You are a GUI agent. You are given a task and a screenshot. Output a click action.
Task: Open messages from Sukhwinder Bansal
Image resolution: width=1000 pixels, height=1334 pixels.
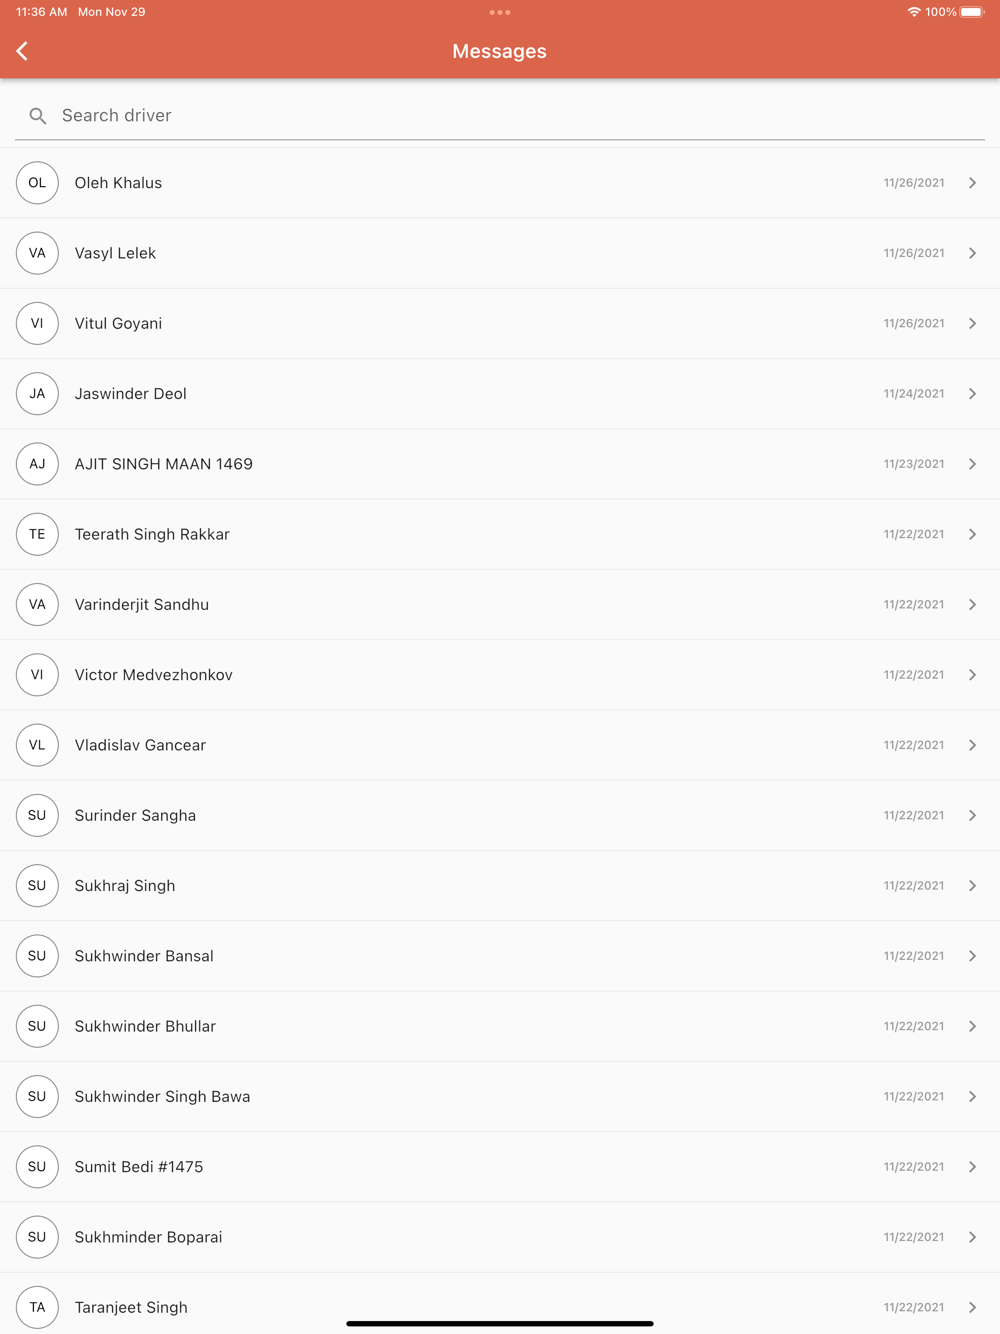pos(500,956)
